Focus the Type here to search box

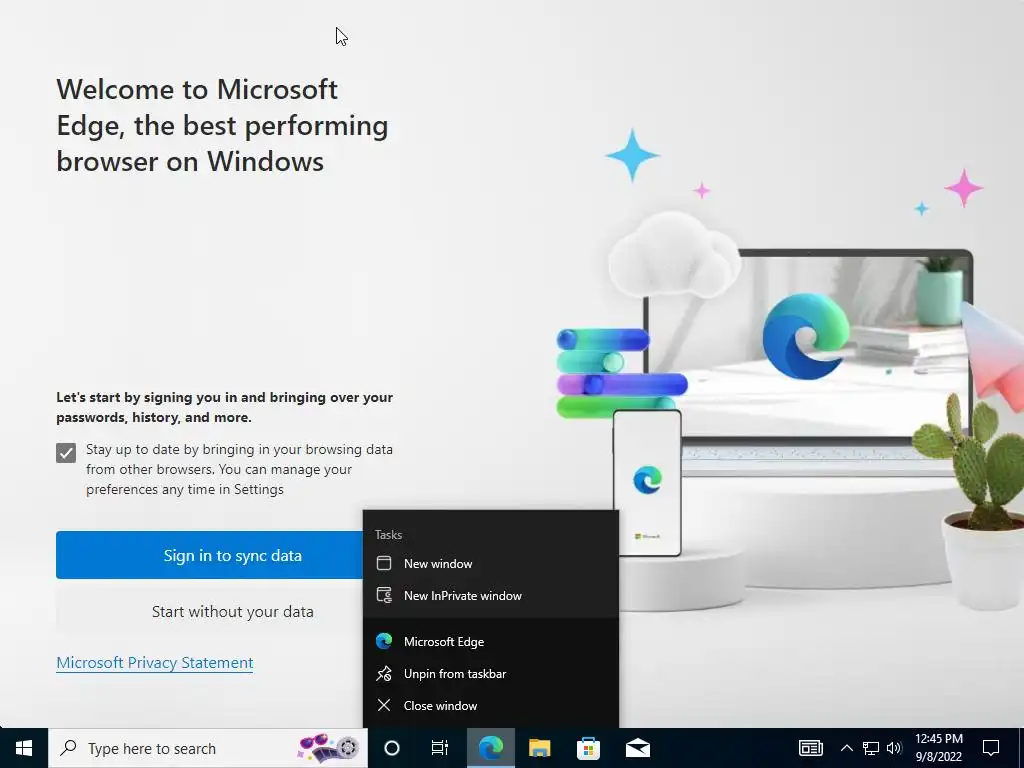tap(208, 748)
